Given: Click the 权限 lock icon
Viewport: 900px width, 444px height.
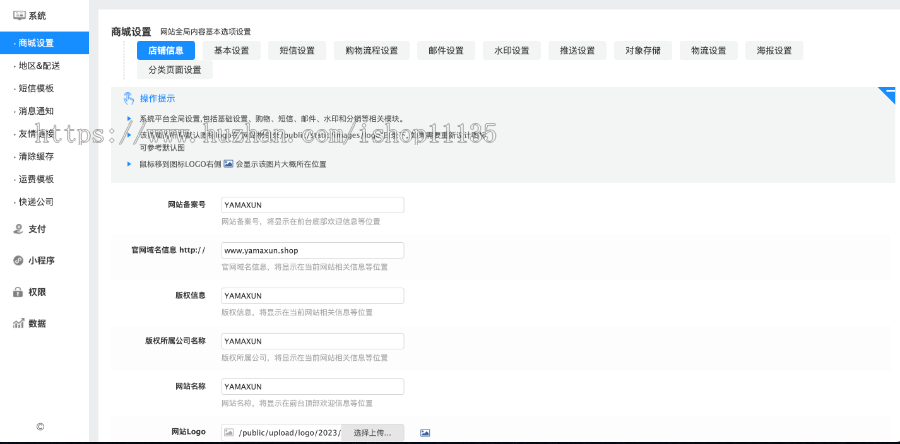Looking at the screenshot, I should [18, 292].
